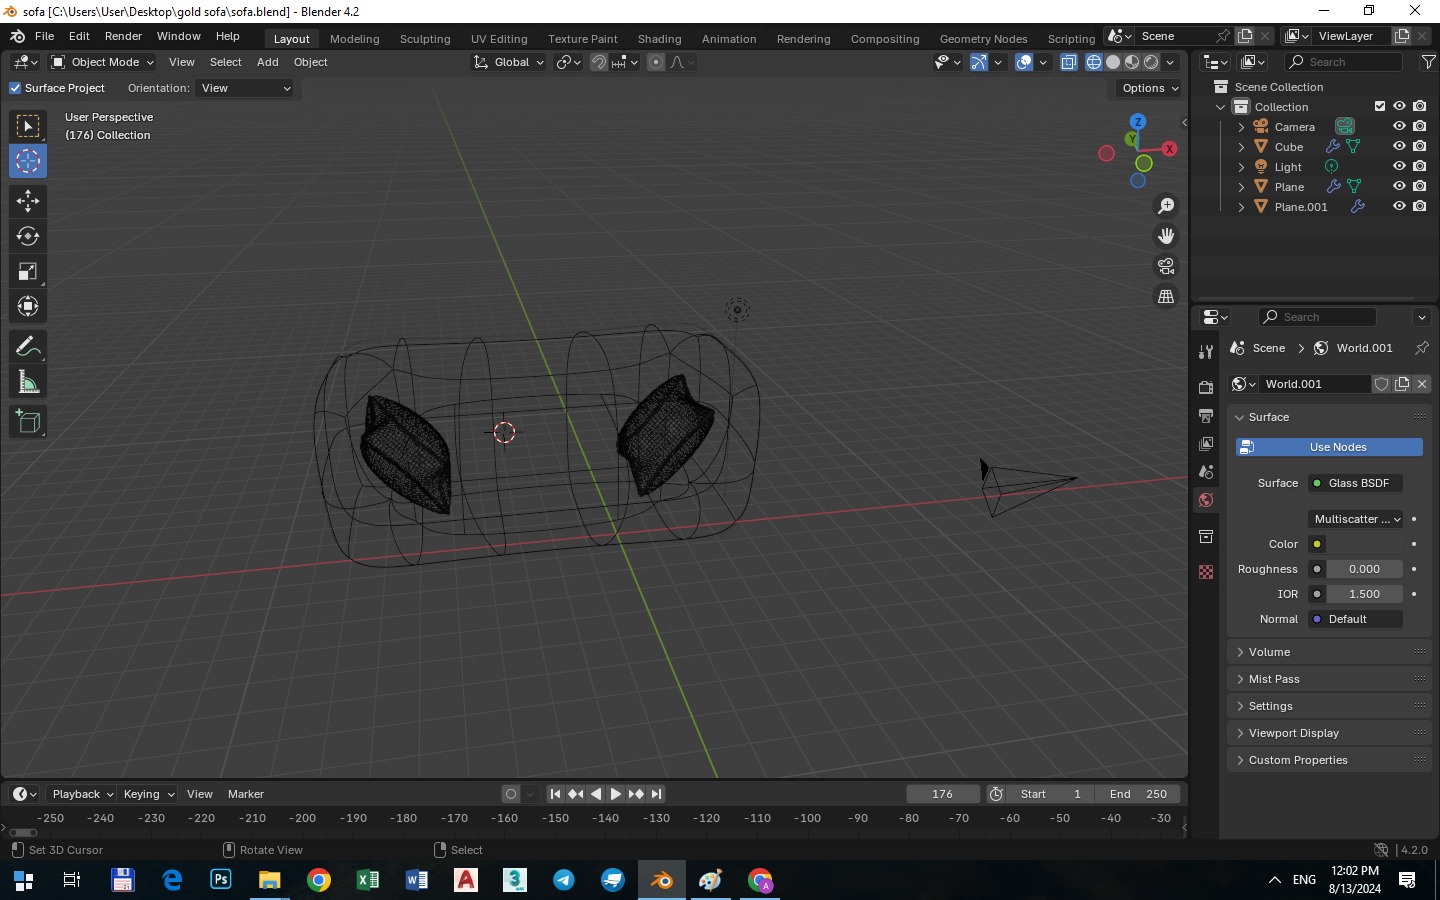Click the viewport zoom magnifier icon

(x=1166, y=206)
